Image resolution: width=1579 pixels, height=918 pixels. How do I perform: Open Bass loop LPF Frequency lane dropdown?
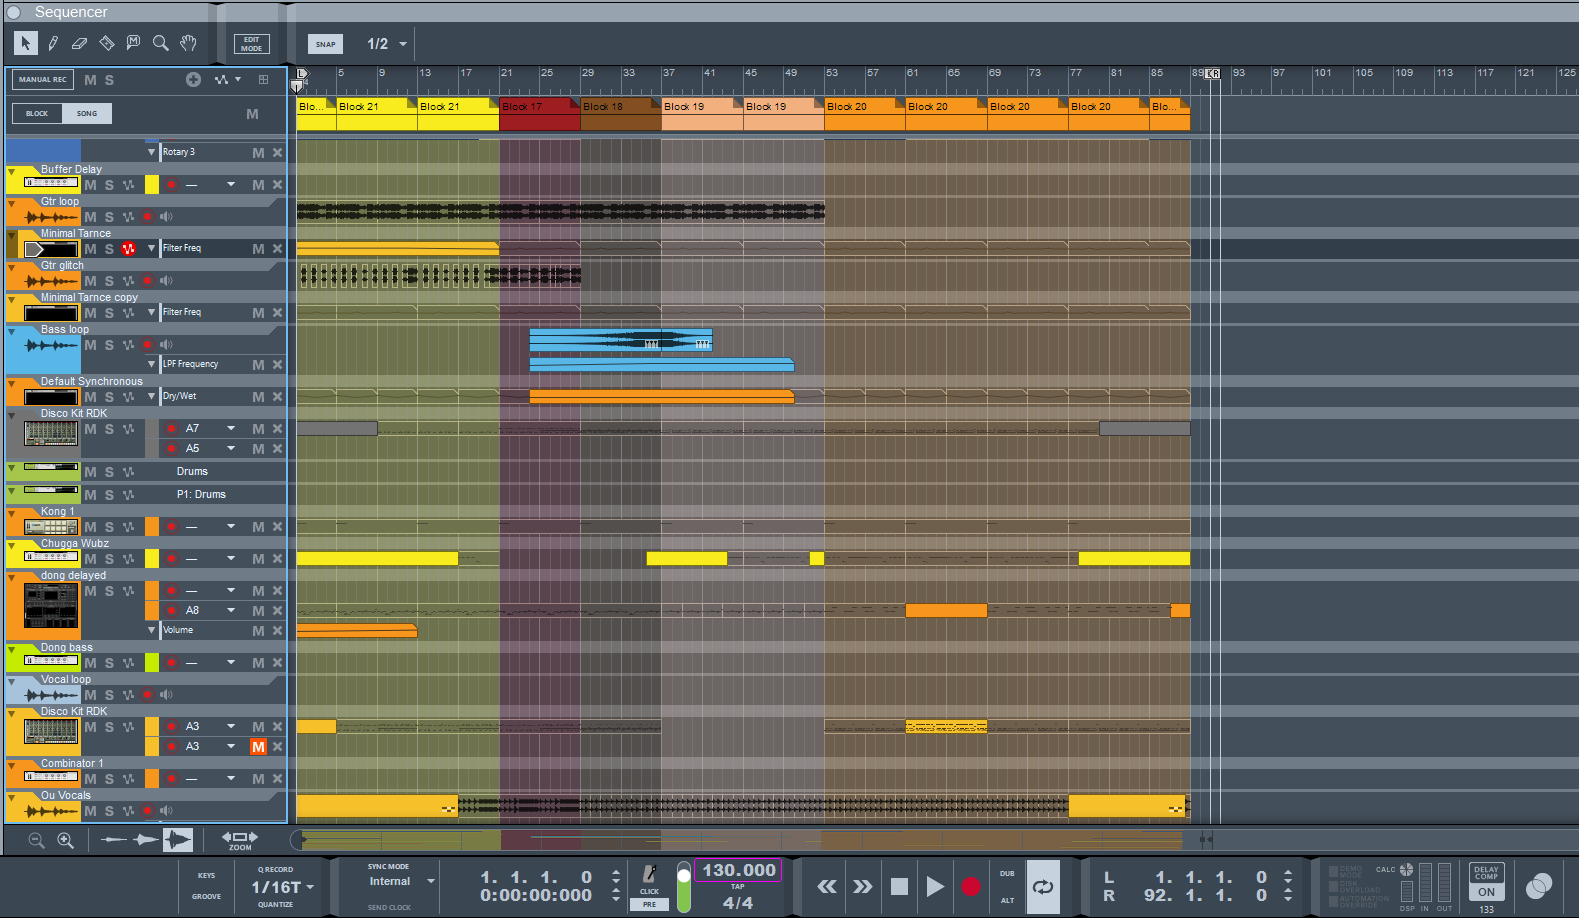tap(151, 364)
